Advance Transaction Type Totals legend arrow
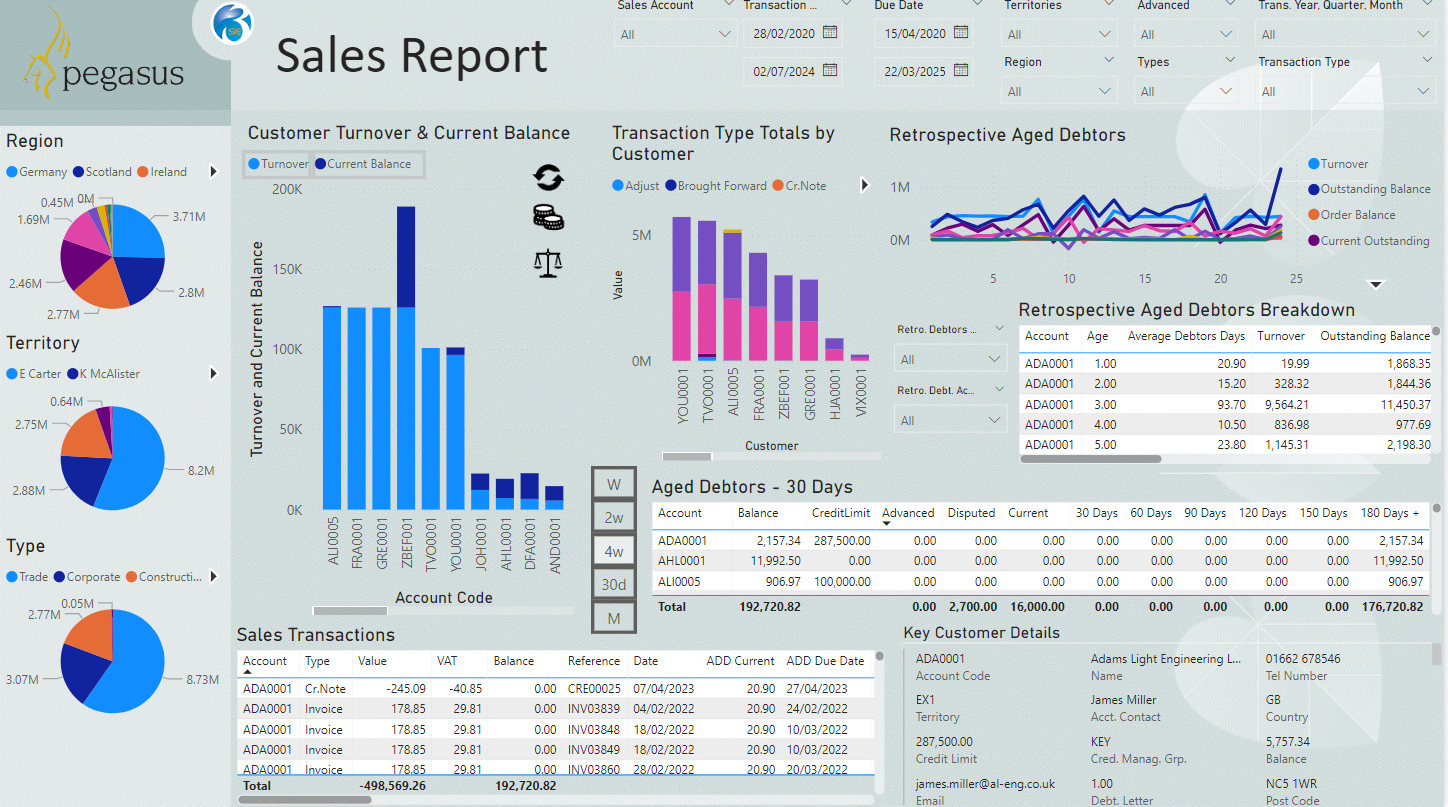Viewport: 1448px width, 807px height. 865,185
